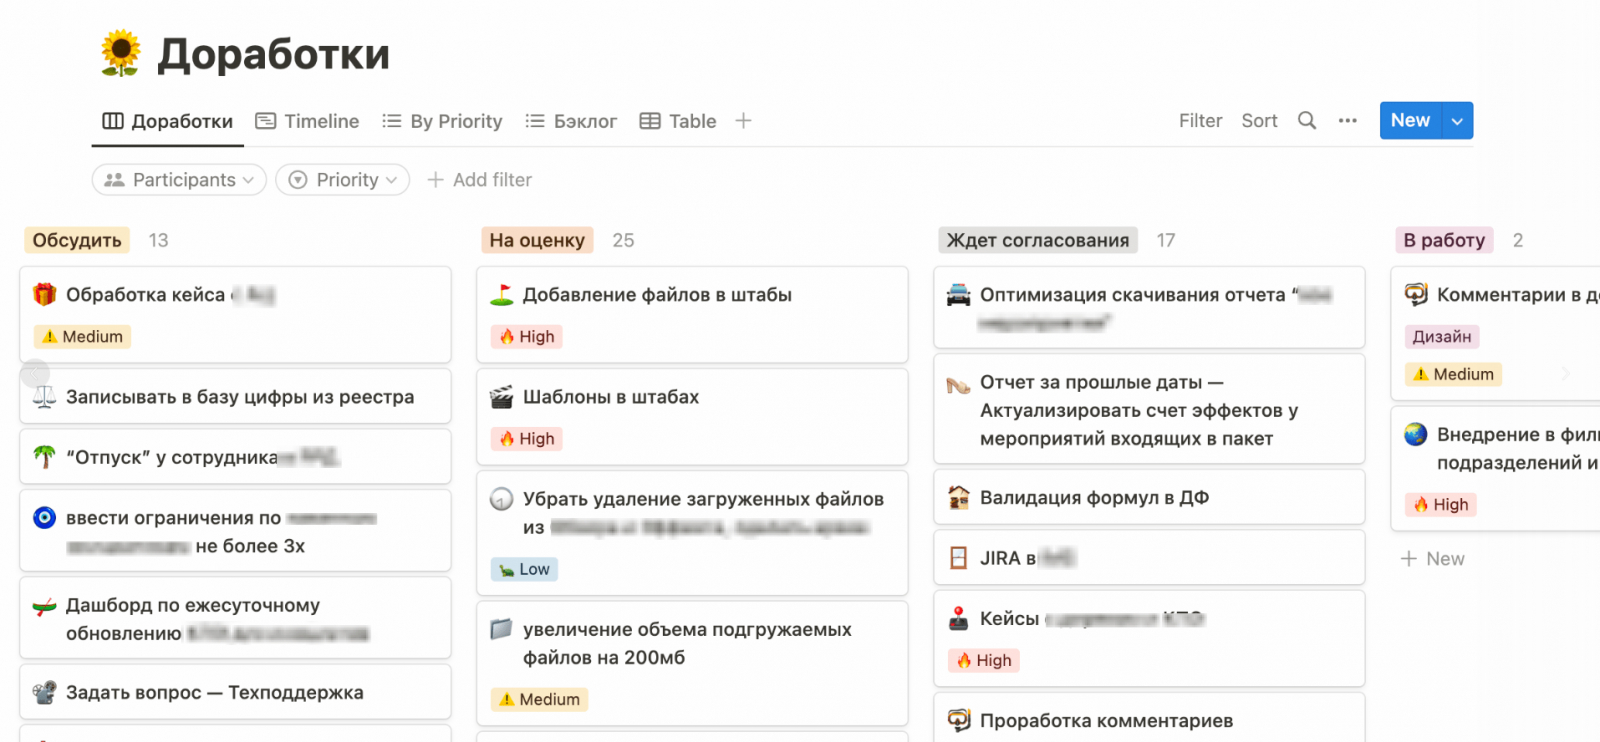Click the sunflower page icon
The height and width of the screenshot is (742, 1600).
point(121,53)
